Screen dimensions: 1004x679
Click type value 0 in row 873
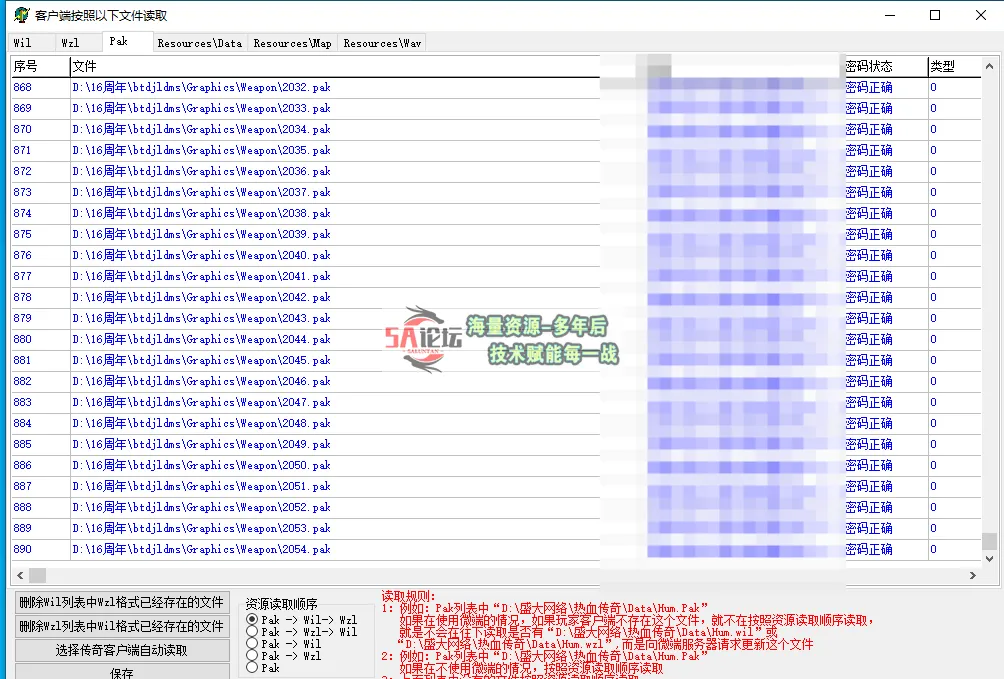tap(934, 192)
